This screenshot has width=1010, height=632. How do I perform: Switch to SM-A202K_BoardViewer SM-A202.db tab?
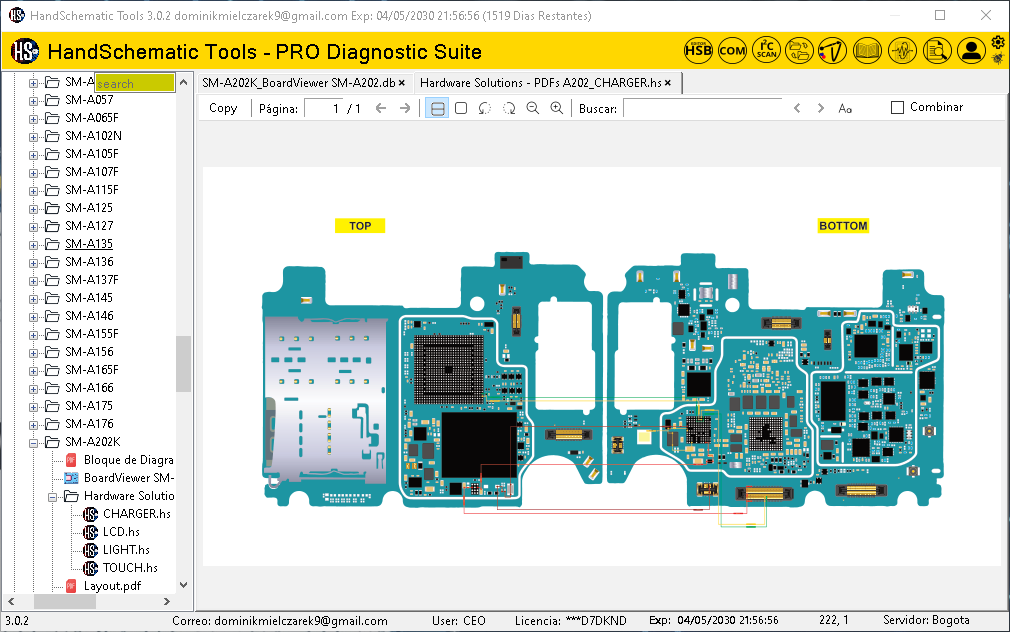click(298, 82)
